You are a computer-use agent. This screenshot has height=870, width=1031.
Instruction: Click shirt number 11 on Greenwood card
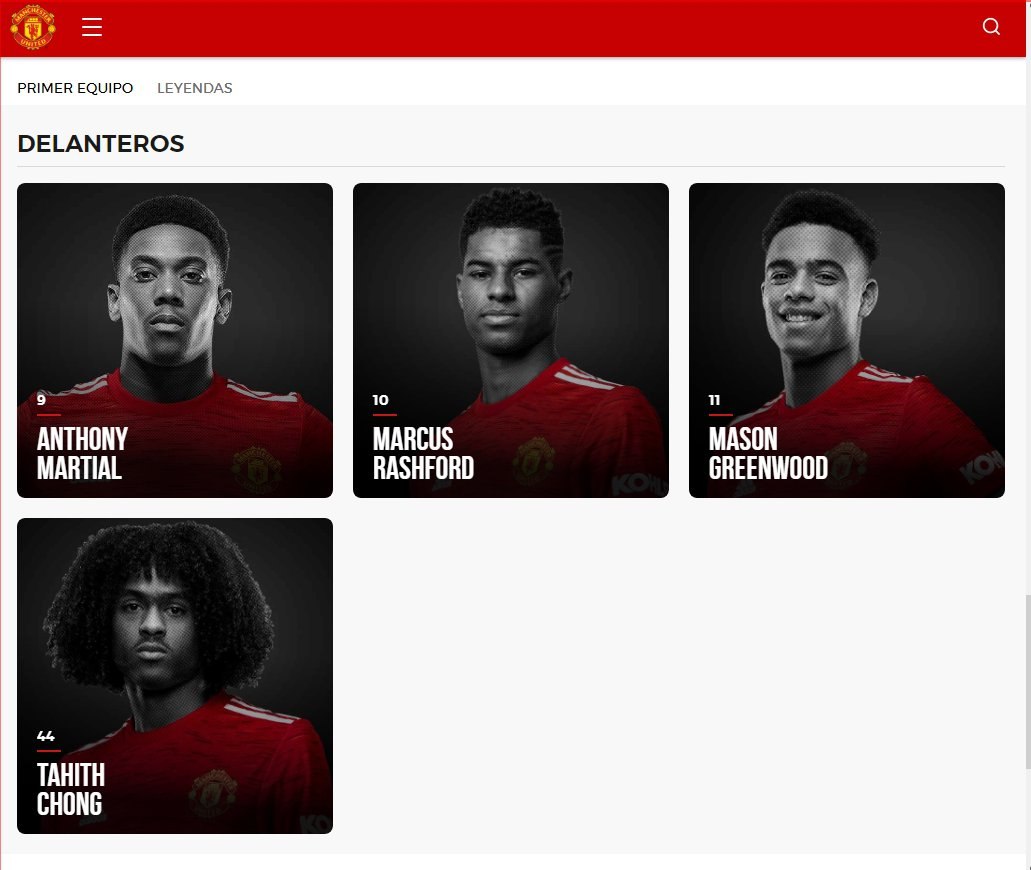714,400
